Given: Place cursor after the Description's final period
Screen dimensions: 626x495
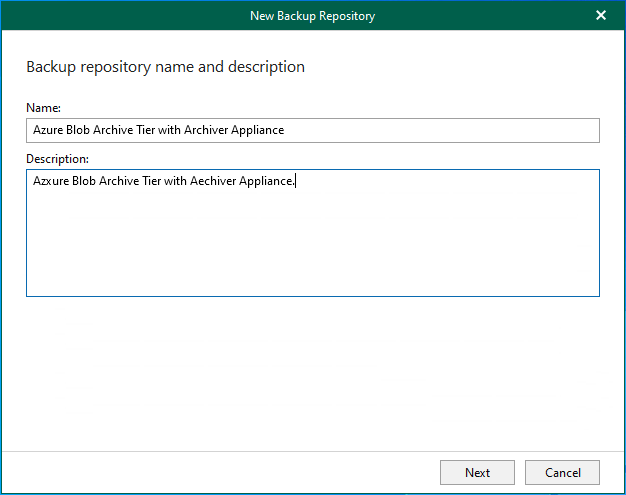Looking at the screenshot, I should (x=296, y=181).
